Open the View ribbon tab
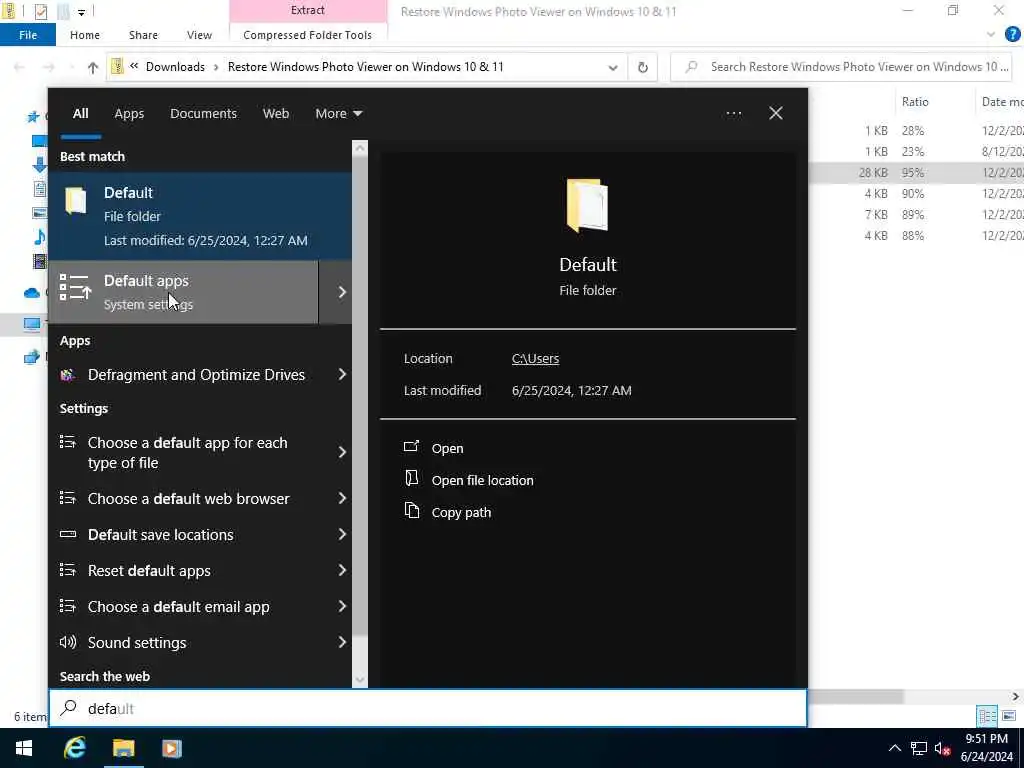Screen dimensions: 1024x768 tap(199, 35)
